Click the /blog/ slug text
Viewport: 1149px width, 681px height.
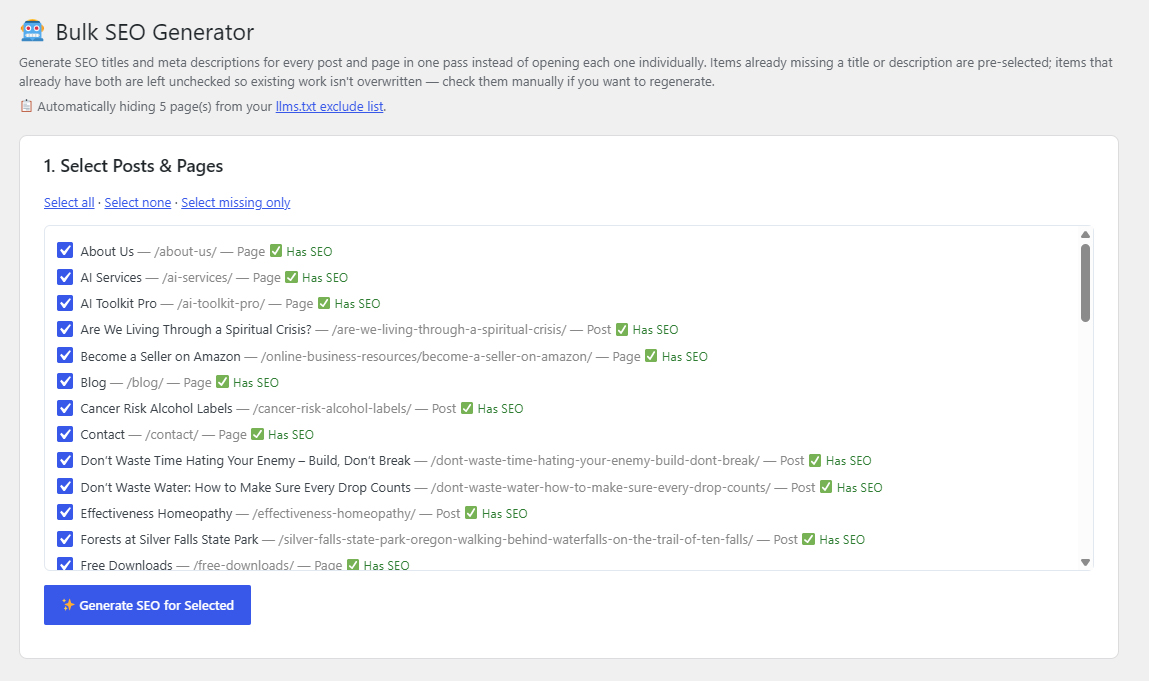[145, 383]
